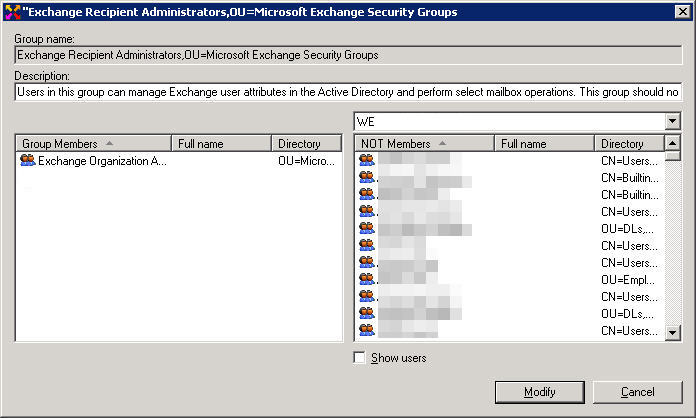Click the Cancel button
Screen dimensions: 696x418
[637, 392]
